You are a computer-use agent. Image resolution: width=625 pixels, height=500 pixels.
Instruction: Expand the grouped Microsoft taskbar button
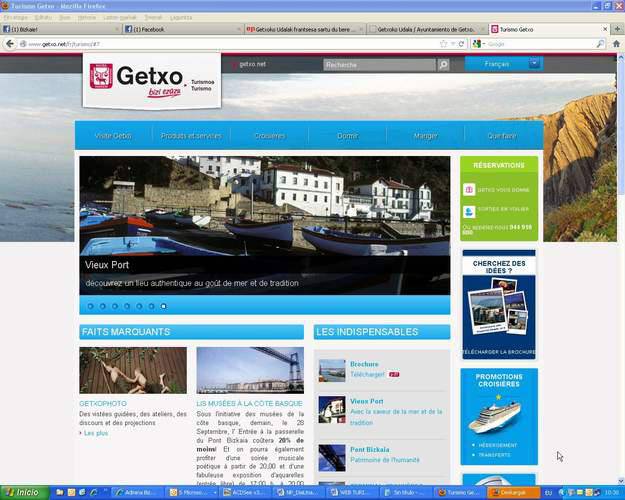click(193, 492)
